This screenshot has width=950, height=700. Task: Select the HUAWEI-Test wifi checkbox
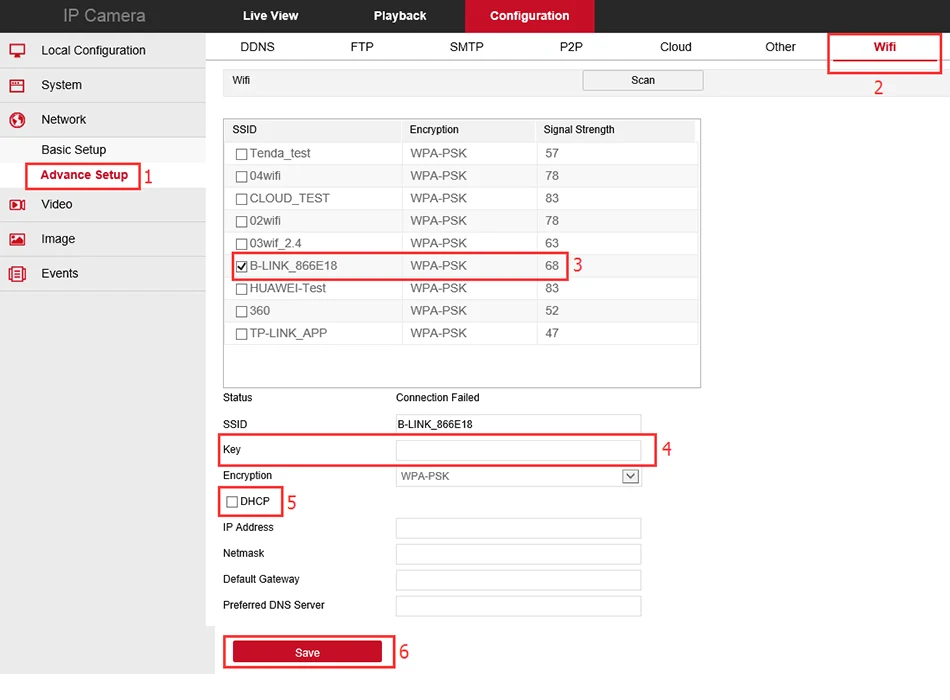click(x=241, y=289)
